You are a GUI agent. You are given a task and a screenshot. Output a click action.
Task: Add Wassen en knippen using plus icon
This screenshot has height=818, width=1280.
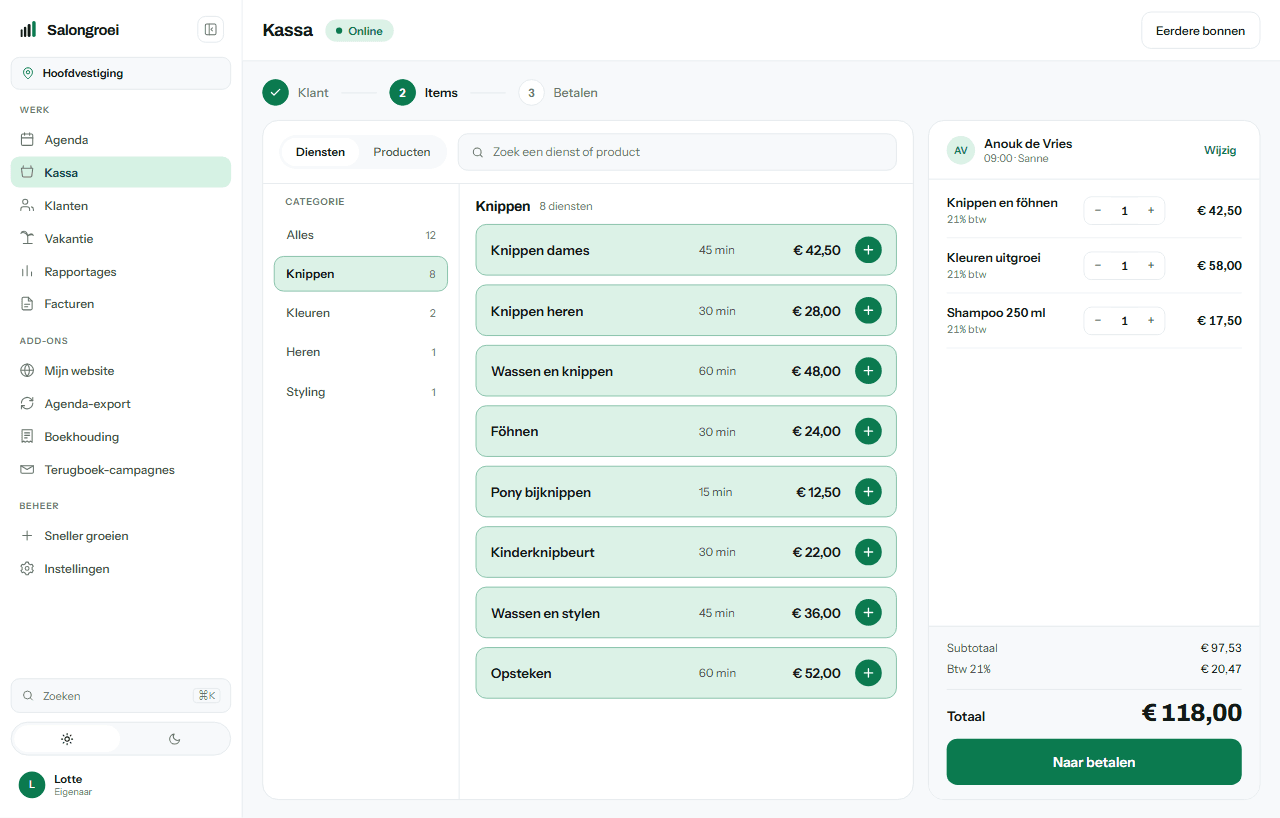pos(868,371)
